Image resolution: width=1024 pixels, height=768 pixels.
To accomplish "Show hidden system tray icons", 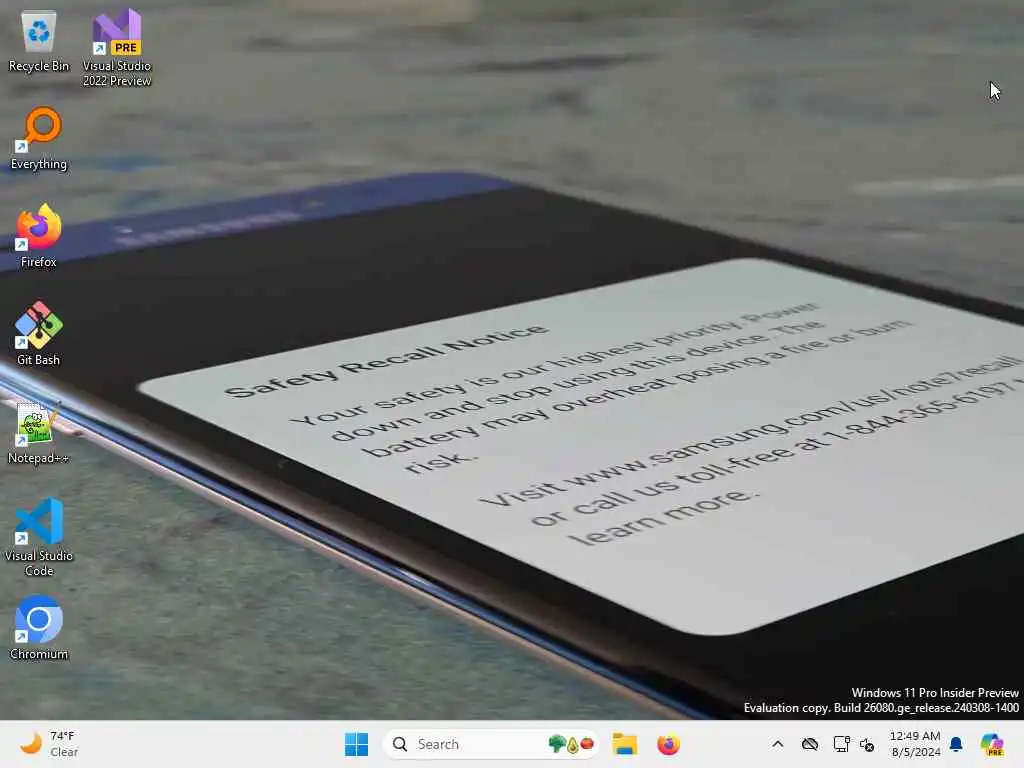I will [777, 744].
